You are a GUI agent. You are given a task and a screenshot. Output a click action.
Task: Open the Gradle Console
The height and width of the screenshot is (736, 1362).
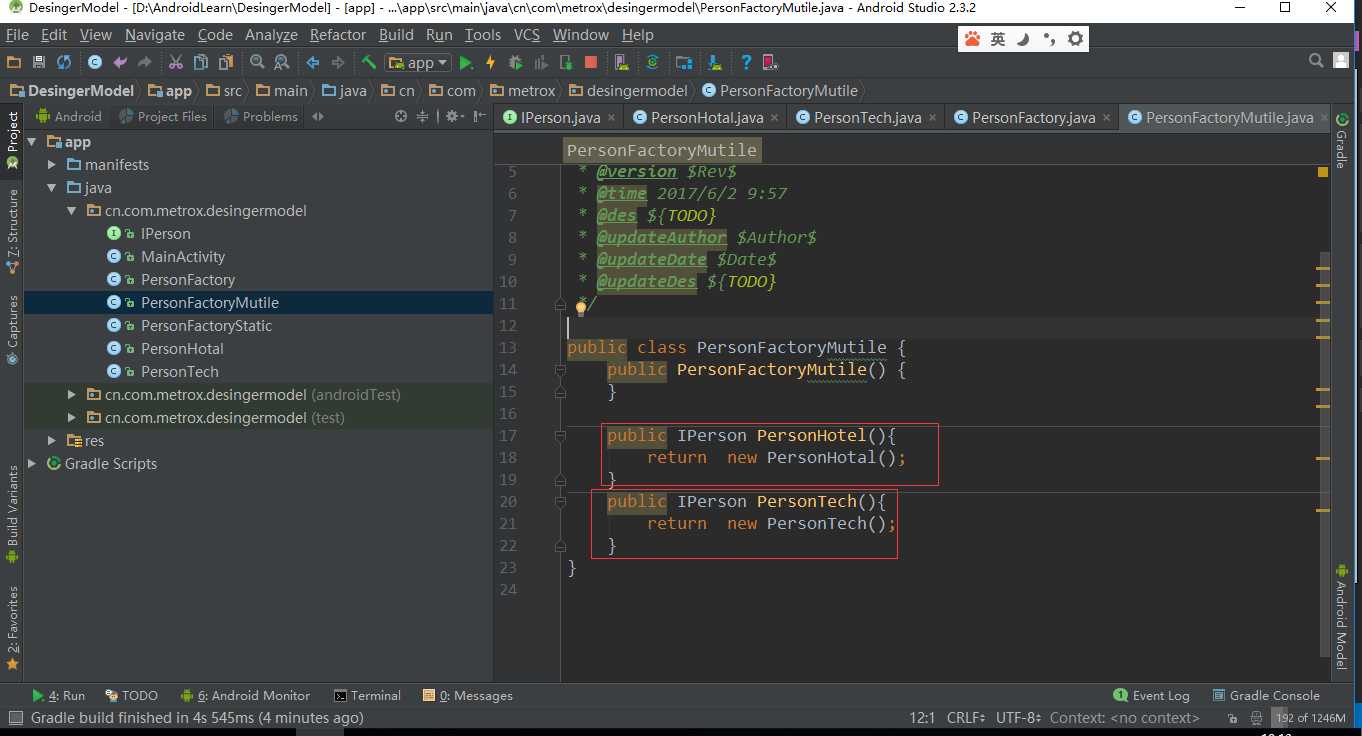pyautogui.click(x=1266, y=695)
